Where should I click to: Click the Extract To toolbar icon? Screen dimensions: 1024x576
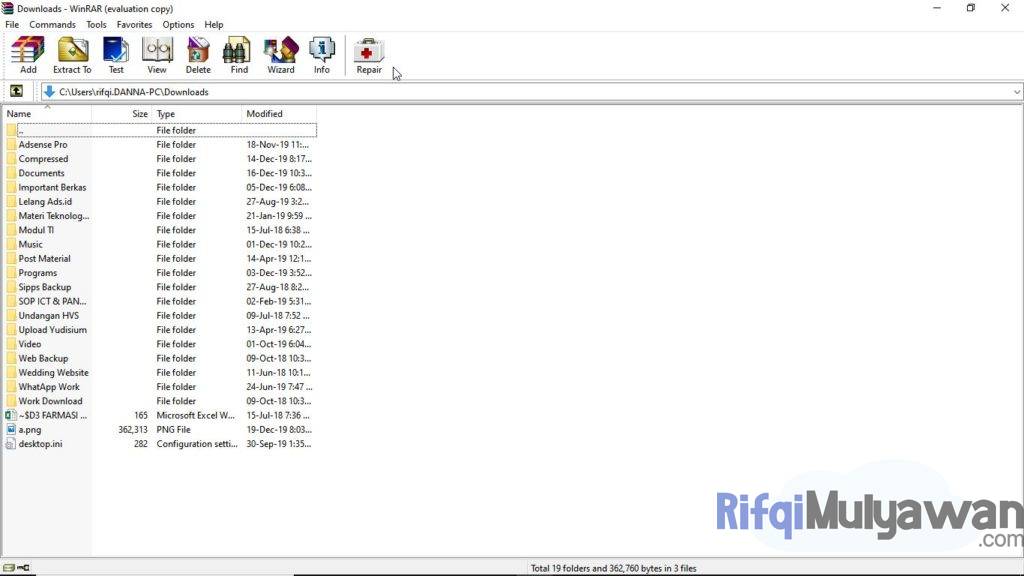(72, 55)
